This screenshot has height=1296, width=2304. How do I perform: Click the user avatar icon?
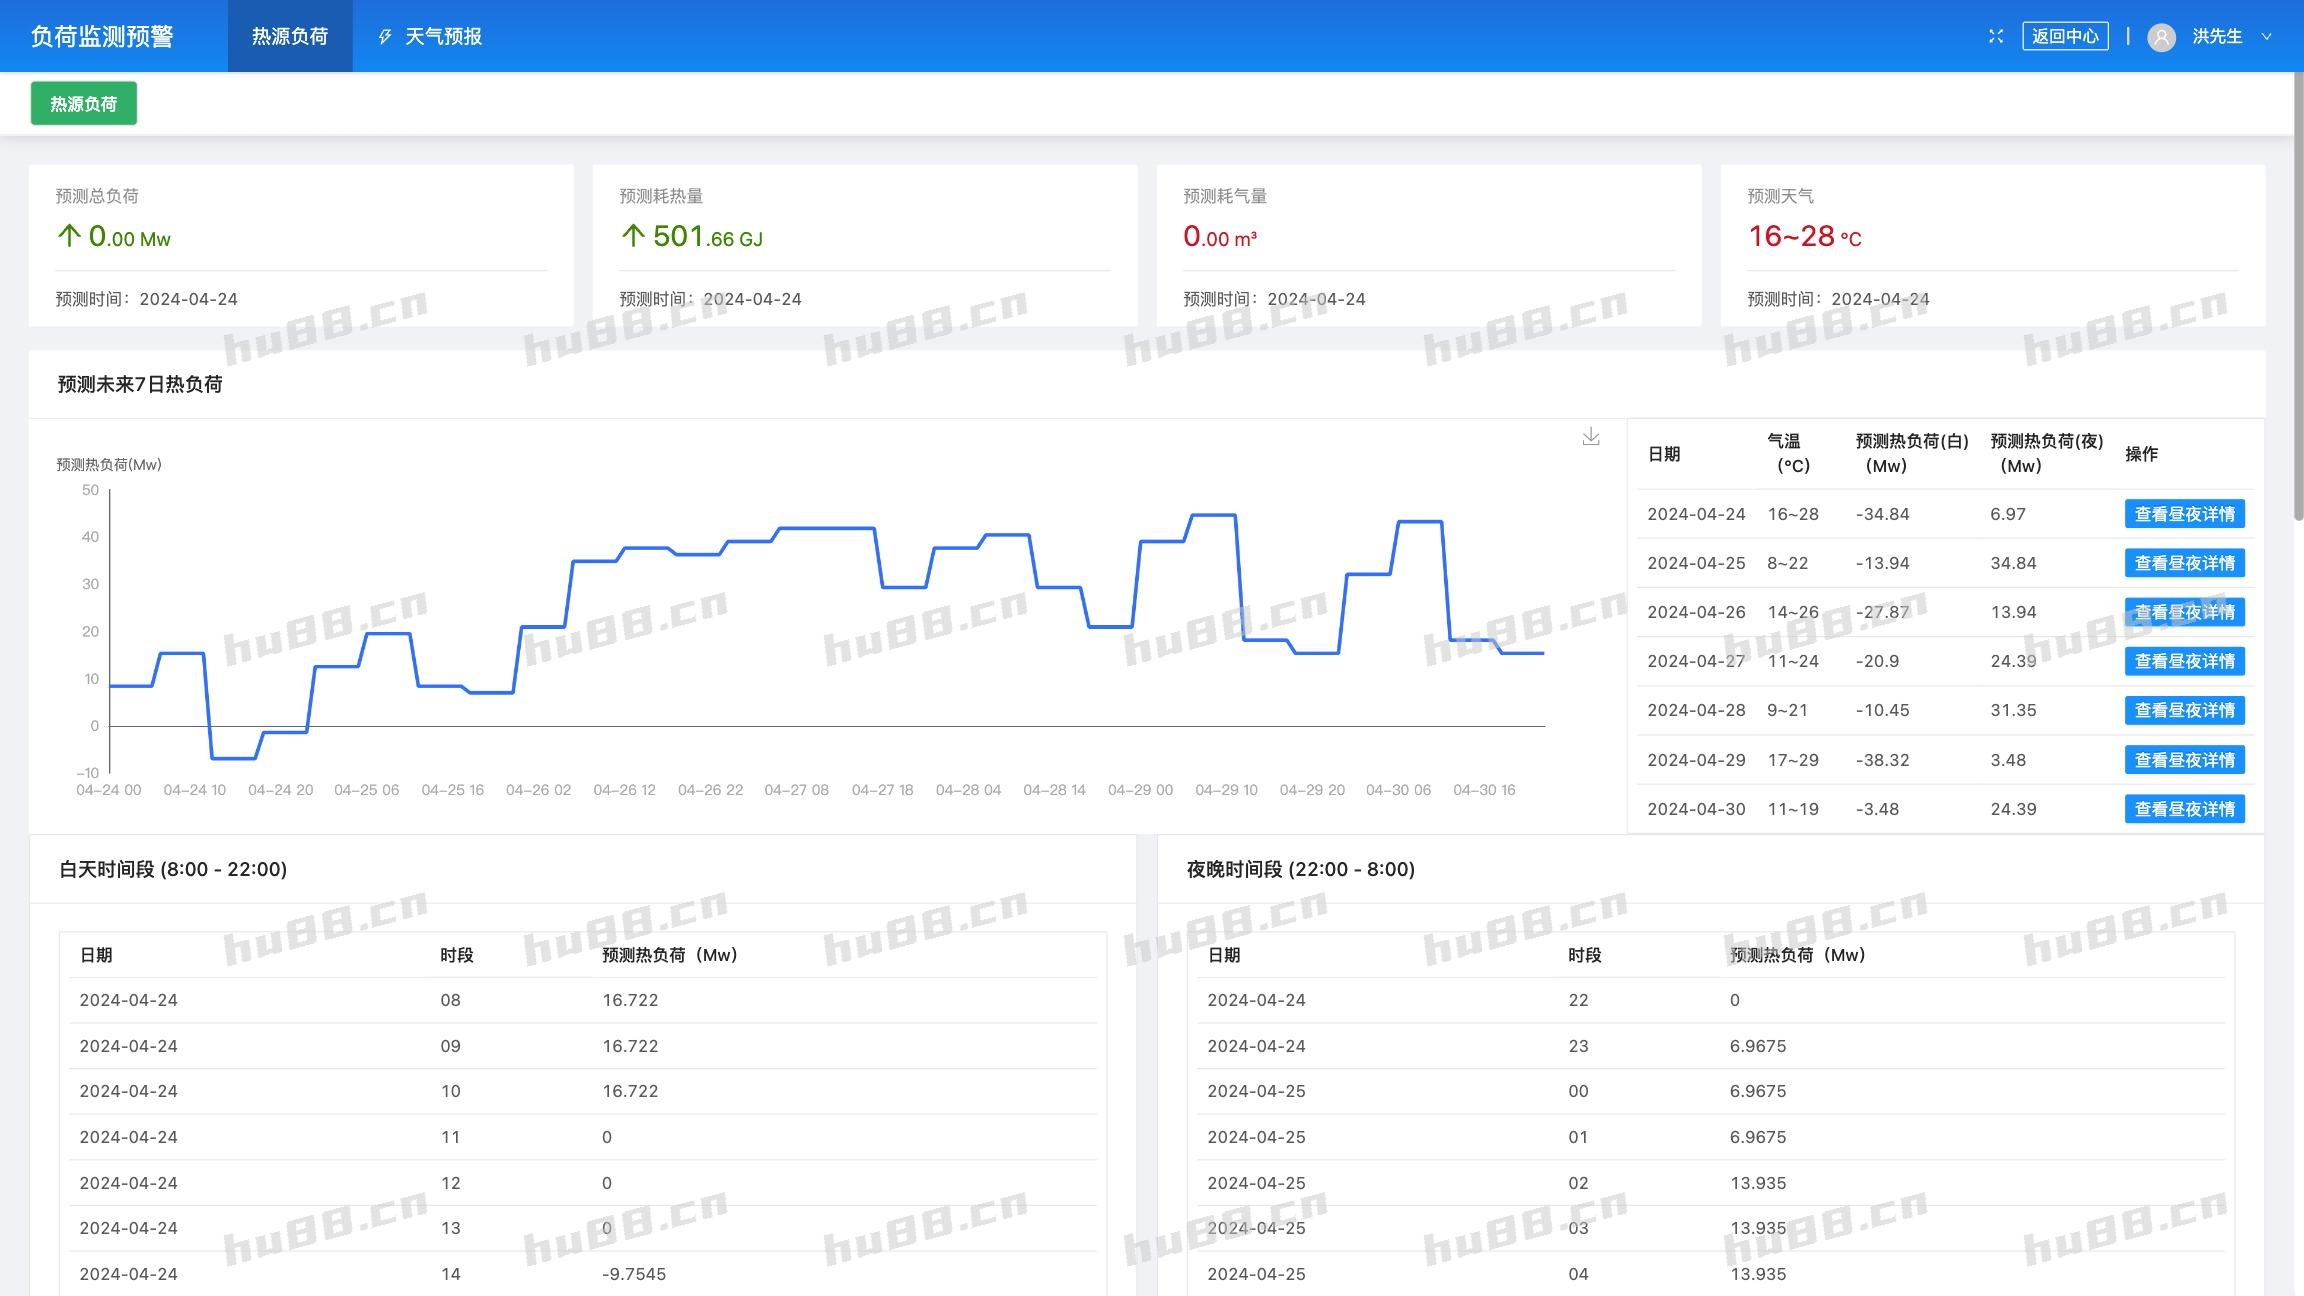[x=2161, y=37]
